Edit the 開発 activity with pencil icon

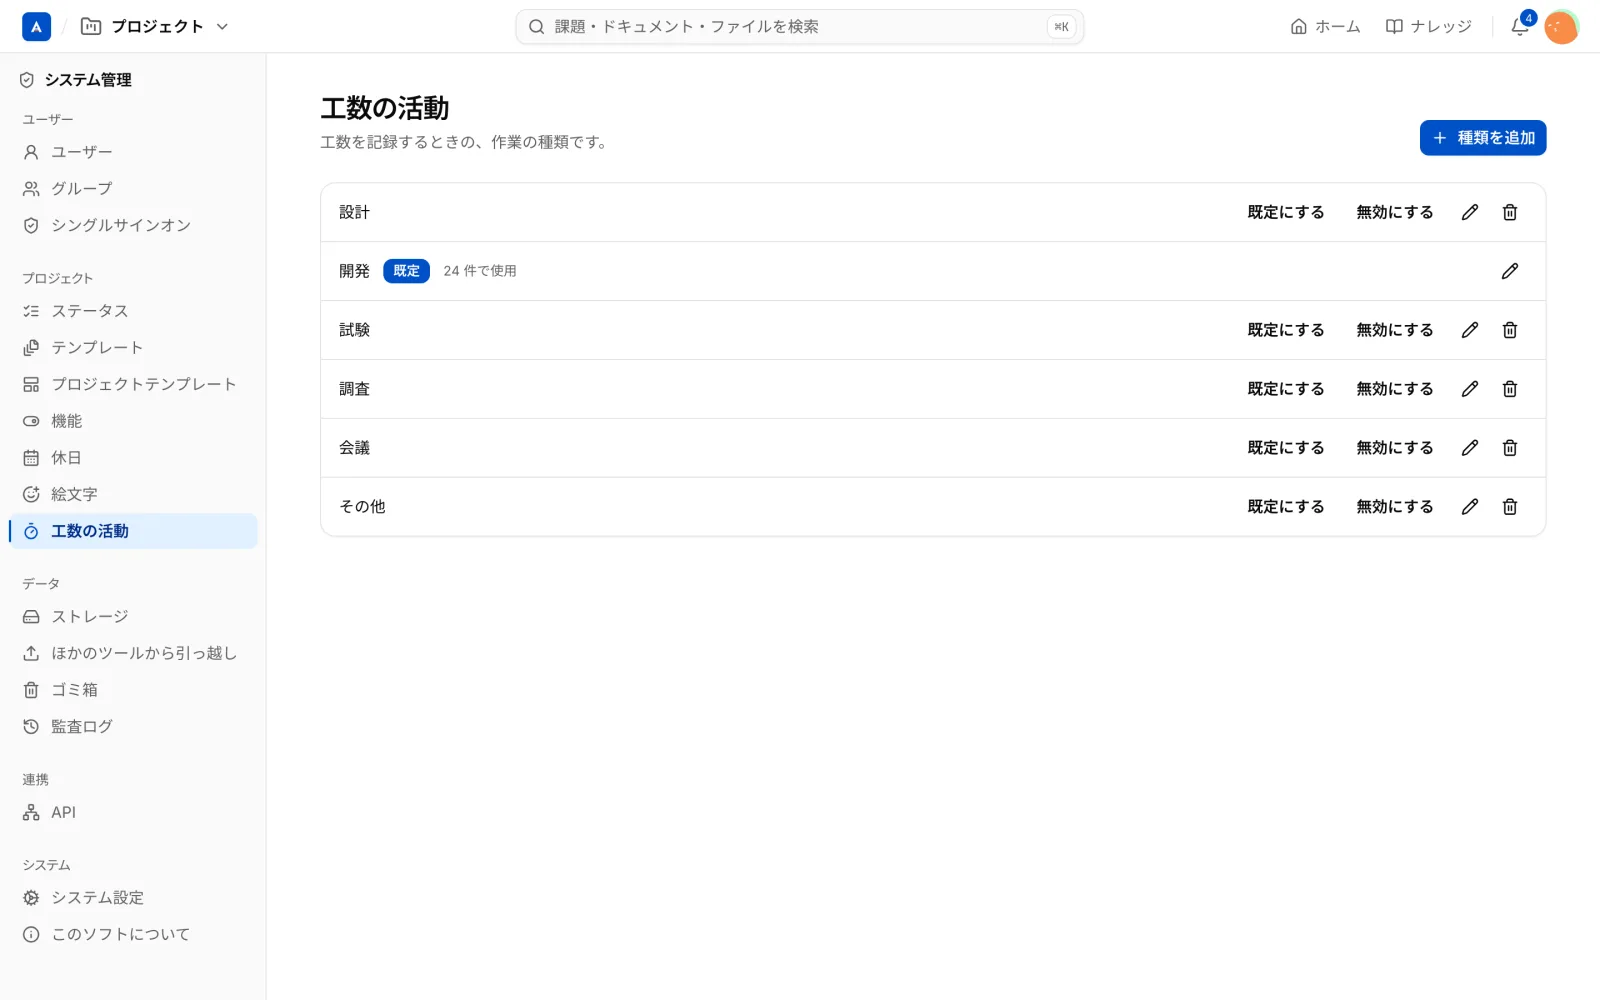1510,271
